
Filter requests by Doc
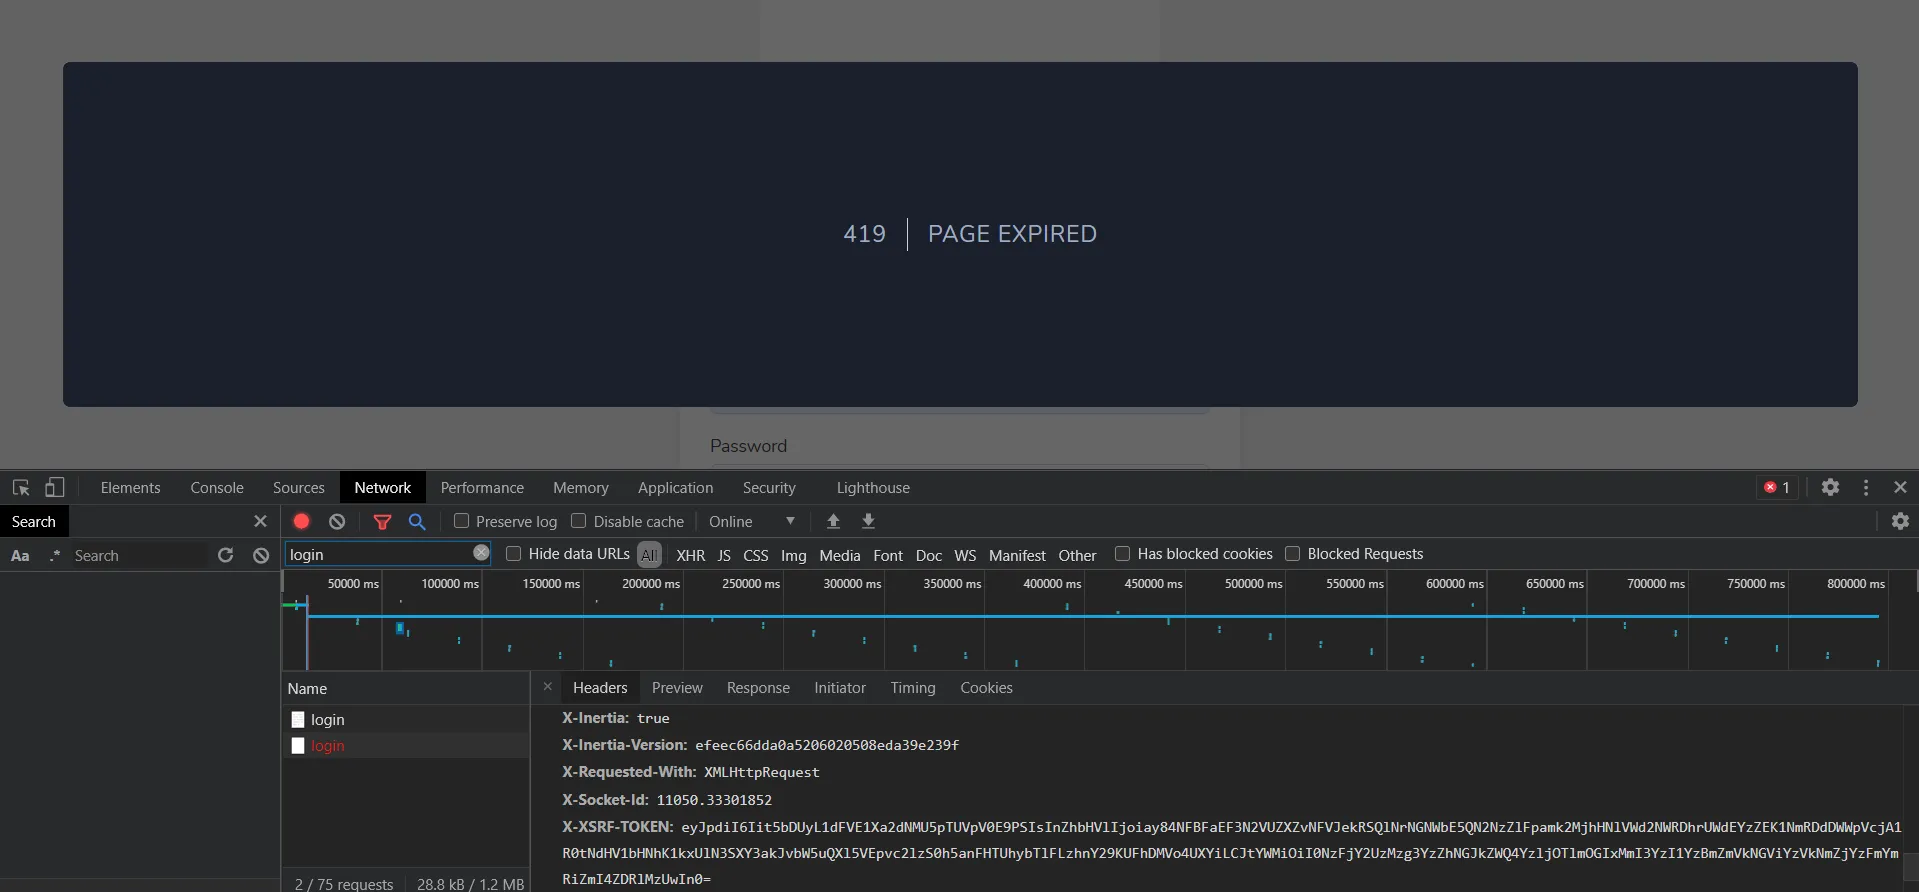[x=929, y=555]
